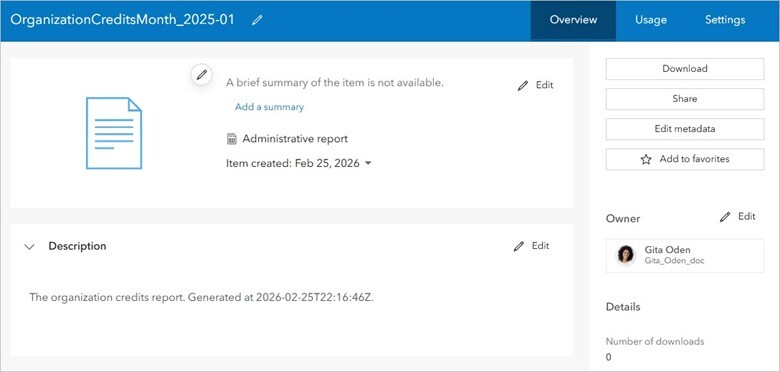
Task: Click the Owner heading
Action: 623,219
